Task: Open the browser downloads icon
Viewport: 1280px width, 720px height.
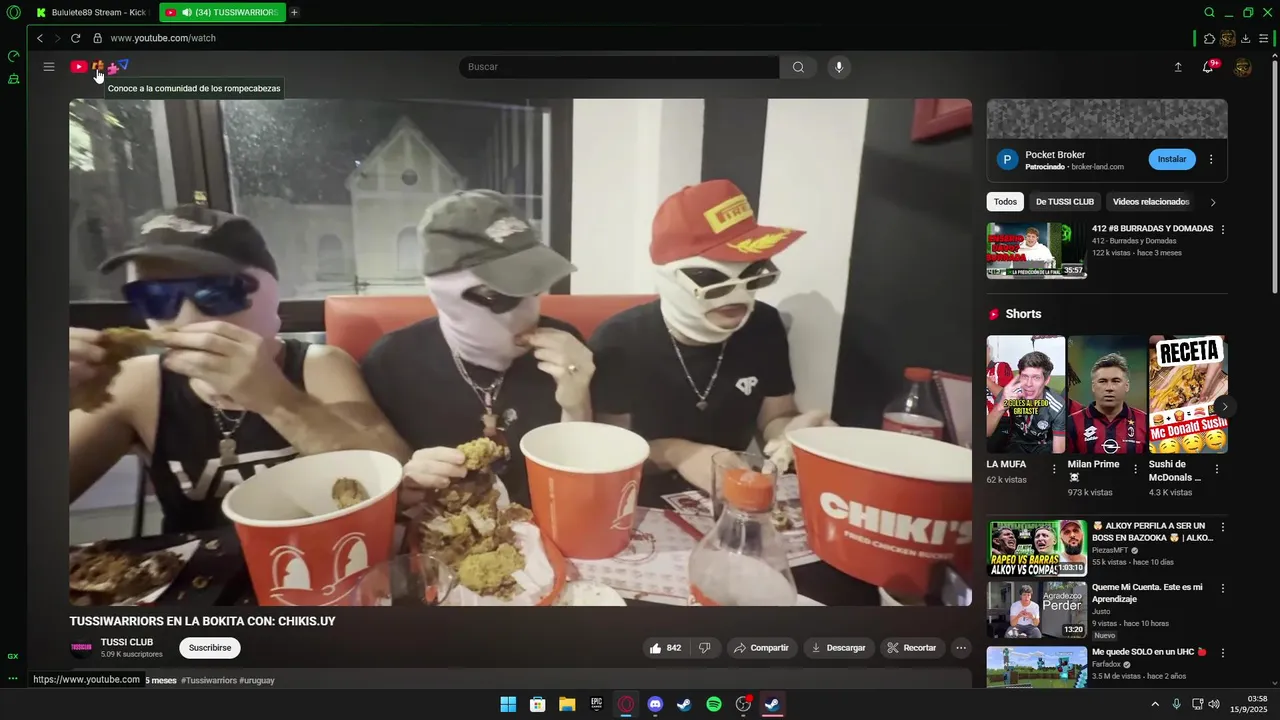Action: (1246, 38)
